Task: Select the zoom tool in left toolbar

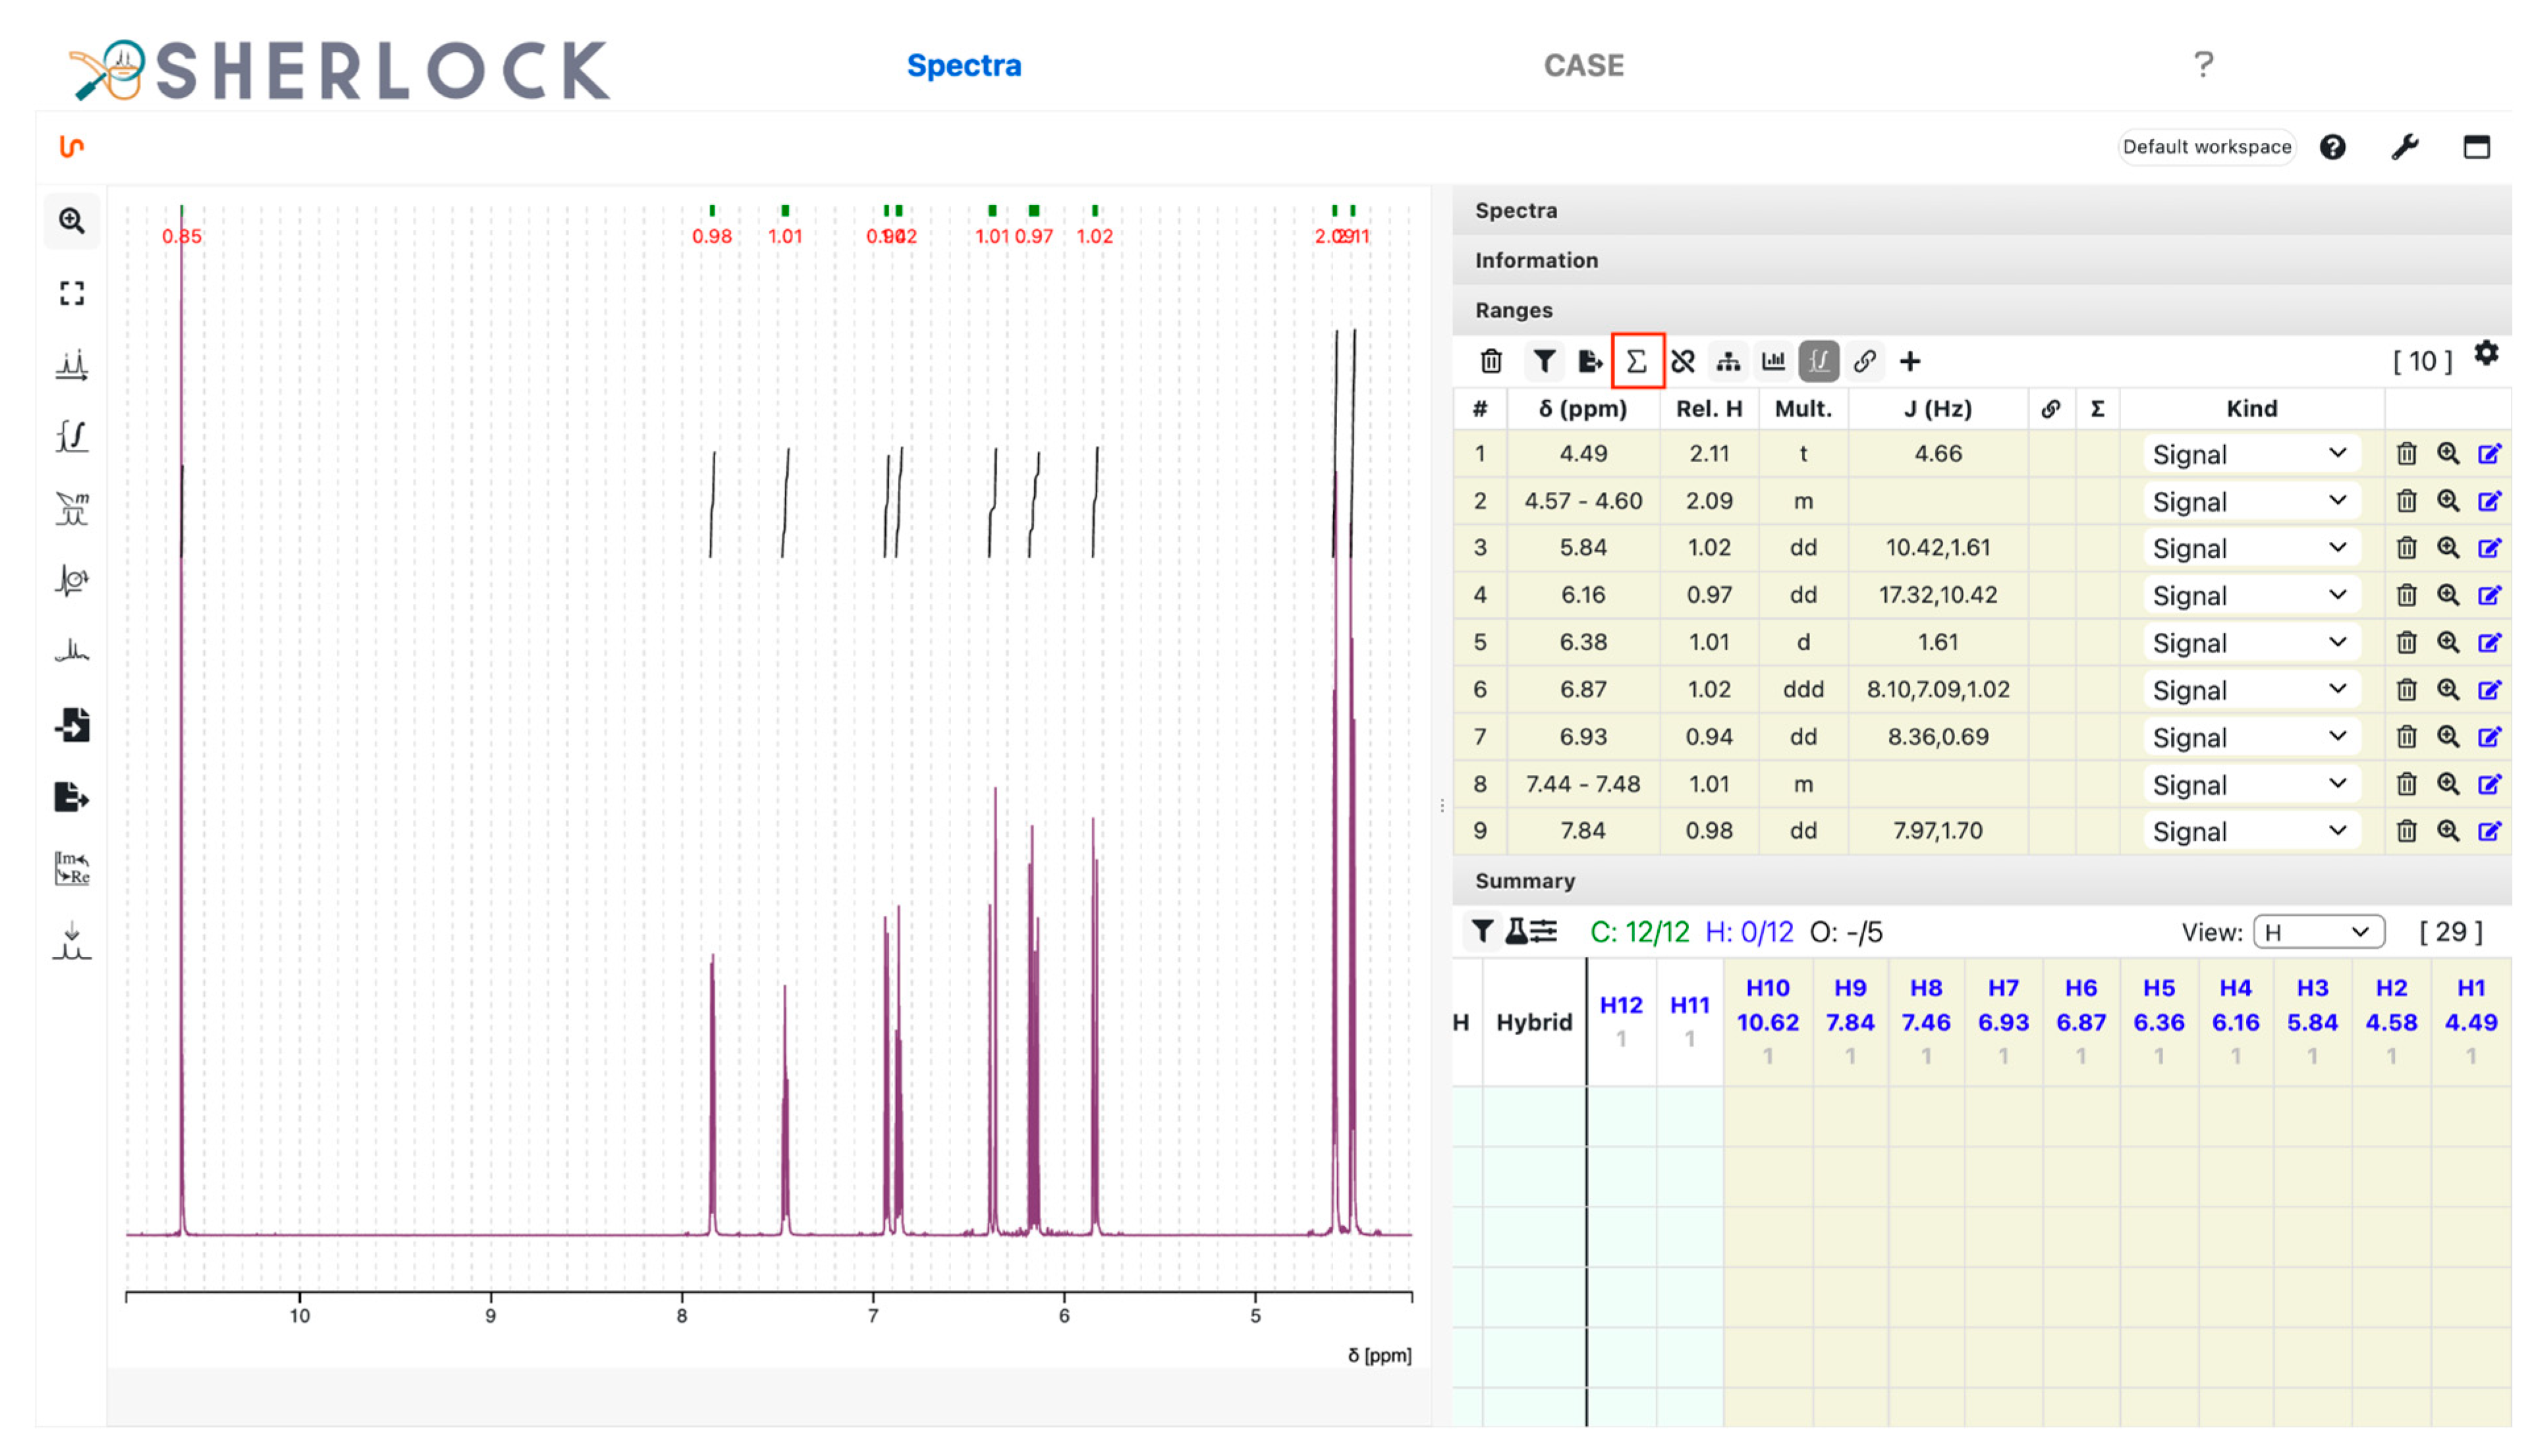Action: tap(71, 221)
